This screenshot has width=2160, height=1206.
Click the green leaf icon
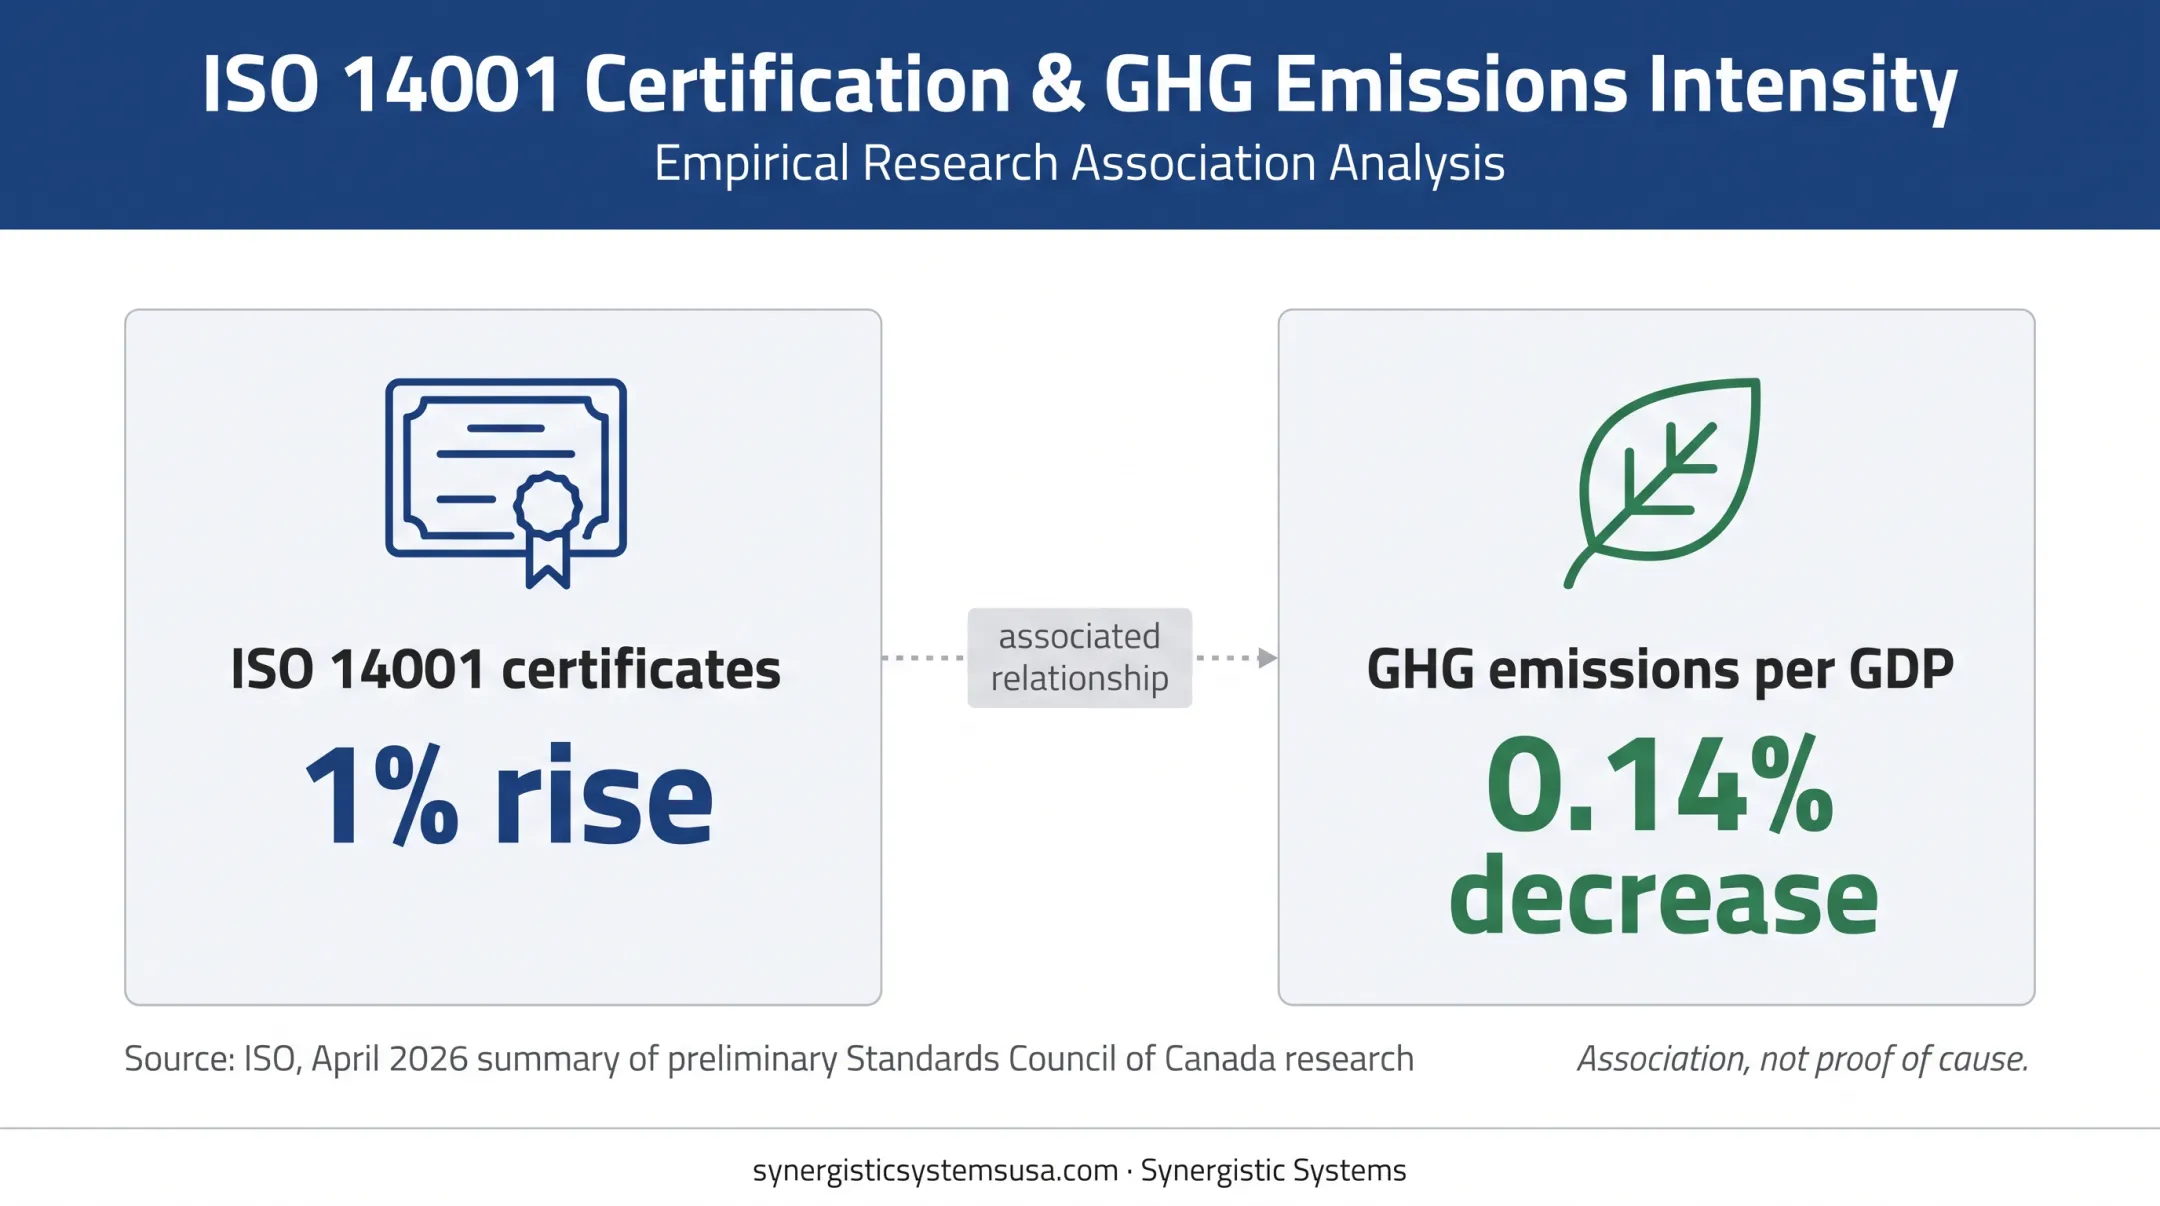pos(1662,482)
